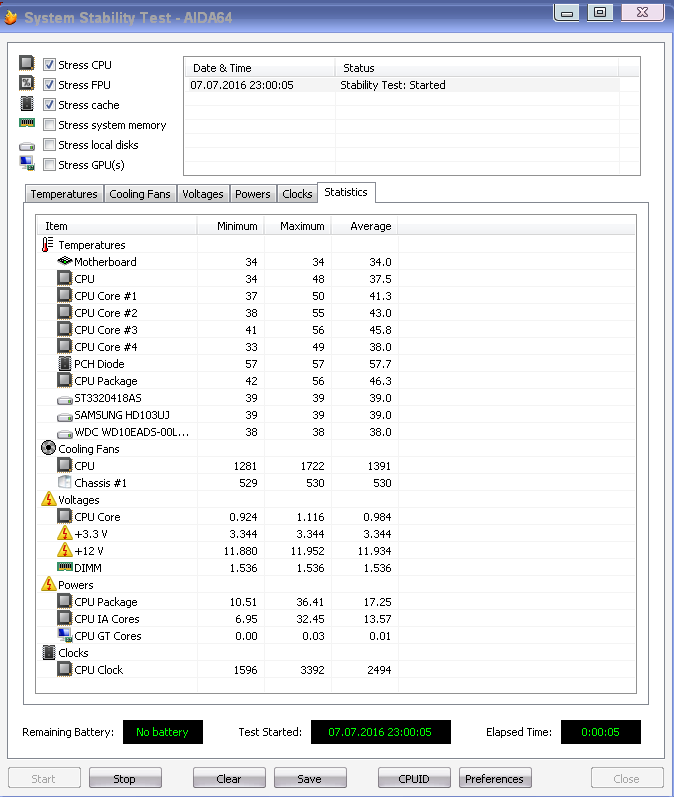Image resolution: width=674 pixels, height=797 pixels.
Task: Click the Date & Time log column header
Action: point(259,68)
